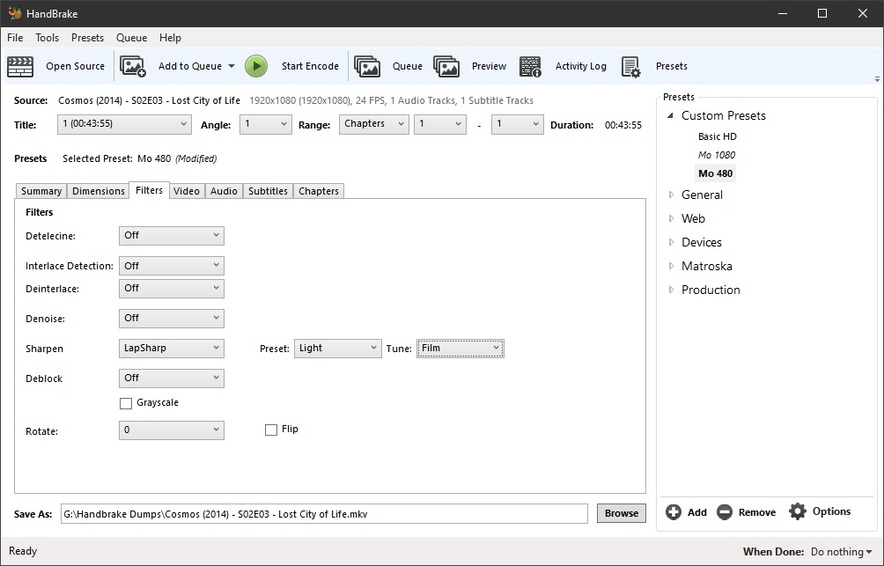The image size is (884, 566).
Task: Expand the Production presets group
Action: click(671, 289)
